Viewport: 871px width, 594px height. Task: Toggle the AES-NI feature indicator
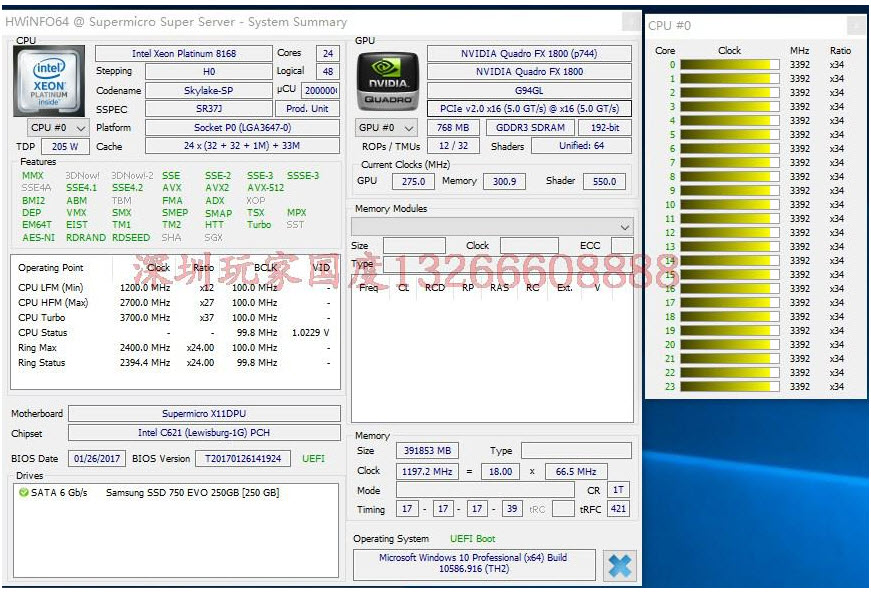38,238
